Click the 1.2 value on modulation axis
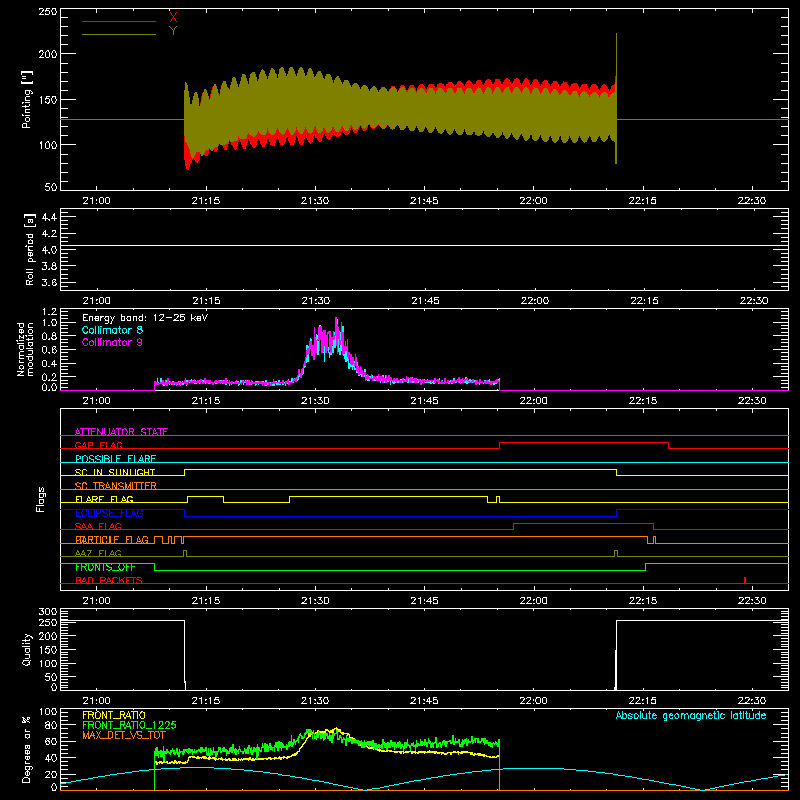 [x=49, y=312]
